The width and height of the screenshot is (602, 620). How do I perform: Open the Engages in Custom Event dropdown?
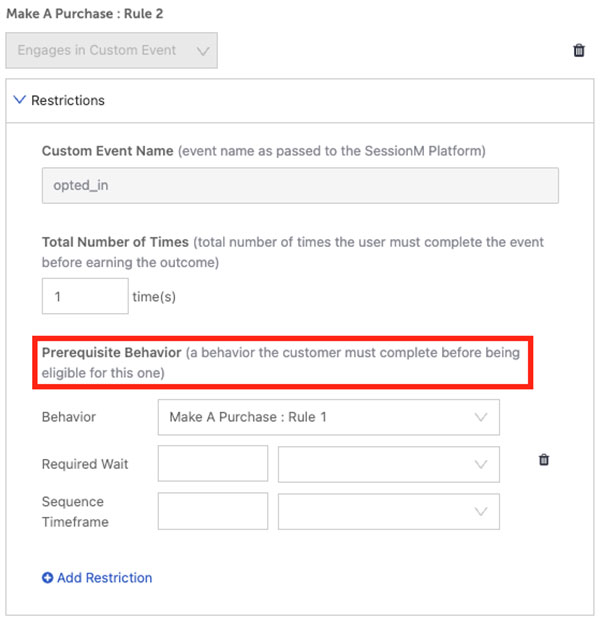click(111, 51)
